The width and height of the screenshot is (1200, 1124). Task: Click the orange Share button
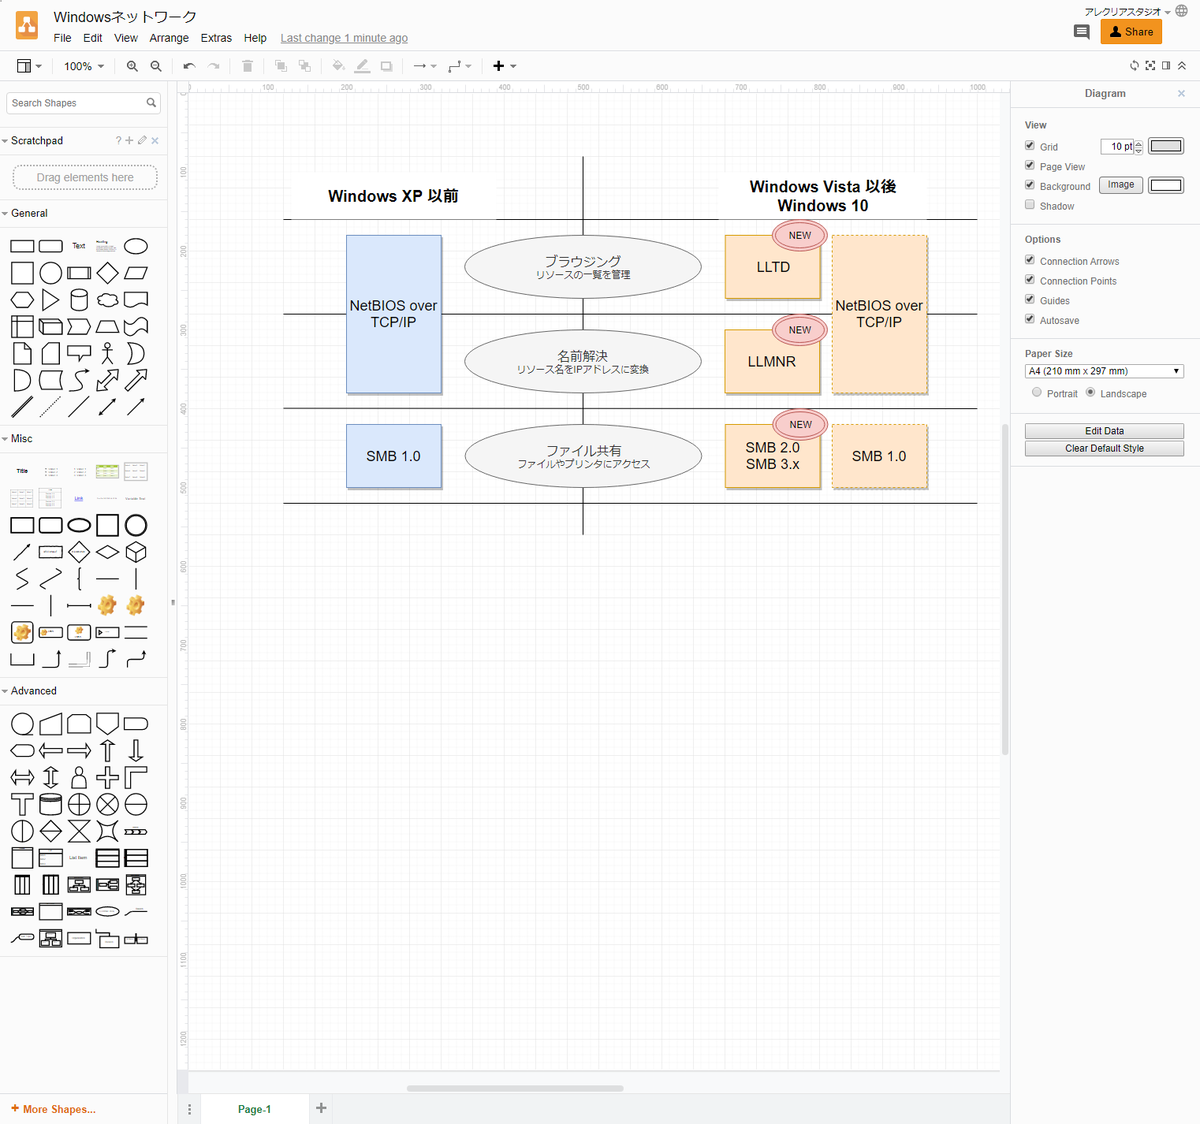(1131, 32)
